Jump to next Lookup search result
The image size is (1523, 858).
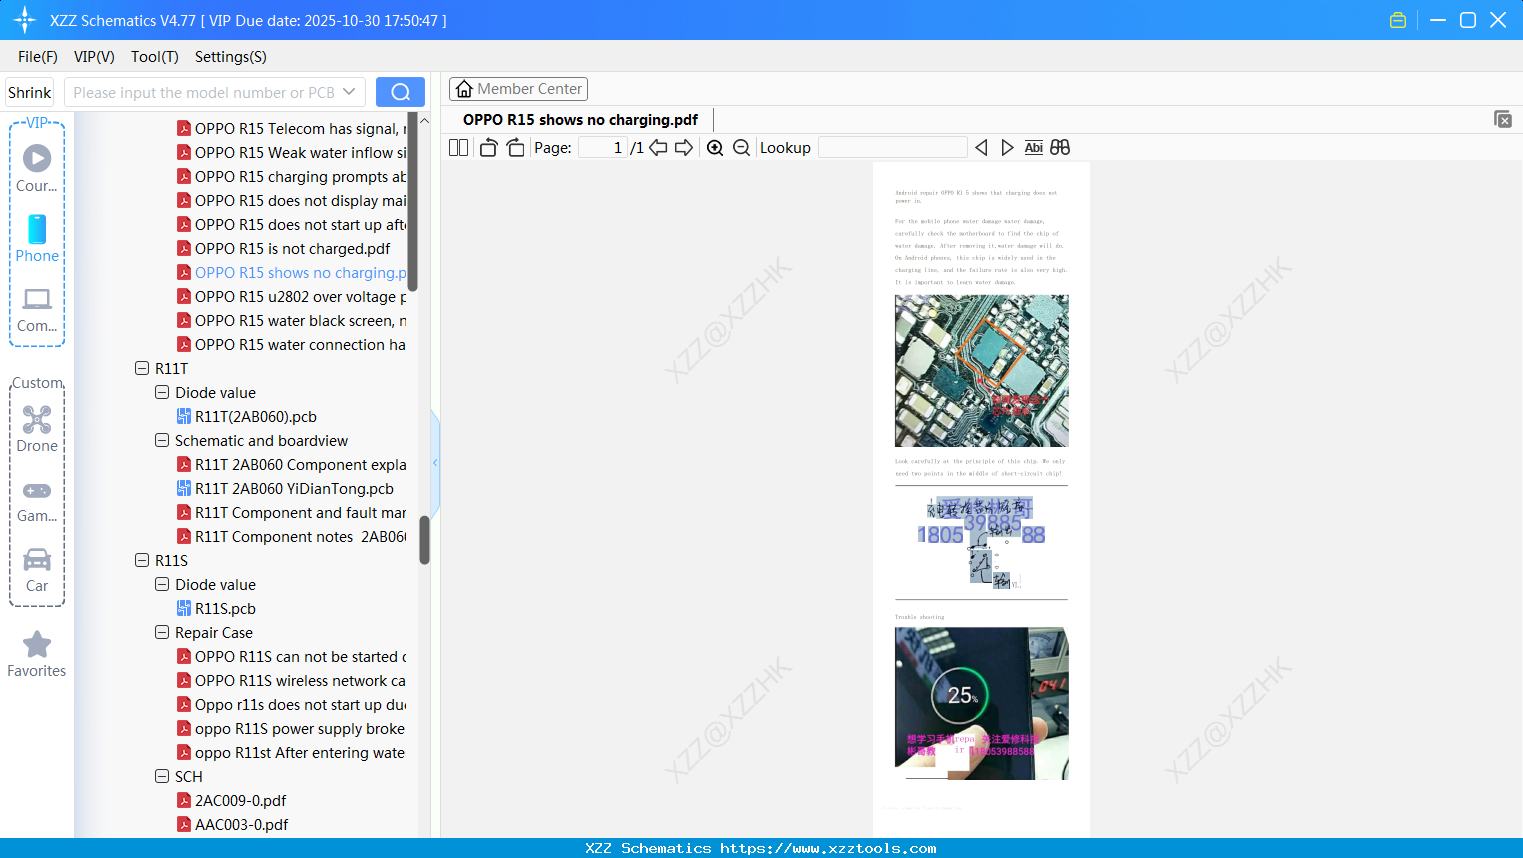1007,148
